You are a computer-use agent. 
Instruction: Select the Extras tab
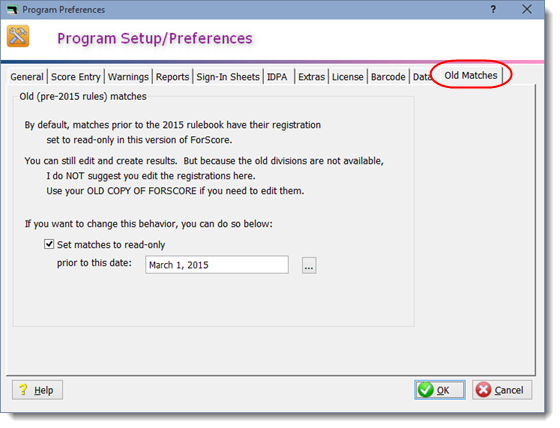point(311,77)
